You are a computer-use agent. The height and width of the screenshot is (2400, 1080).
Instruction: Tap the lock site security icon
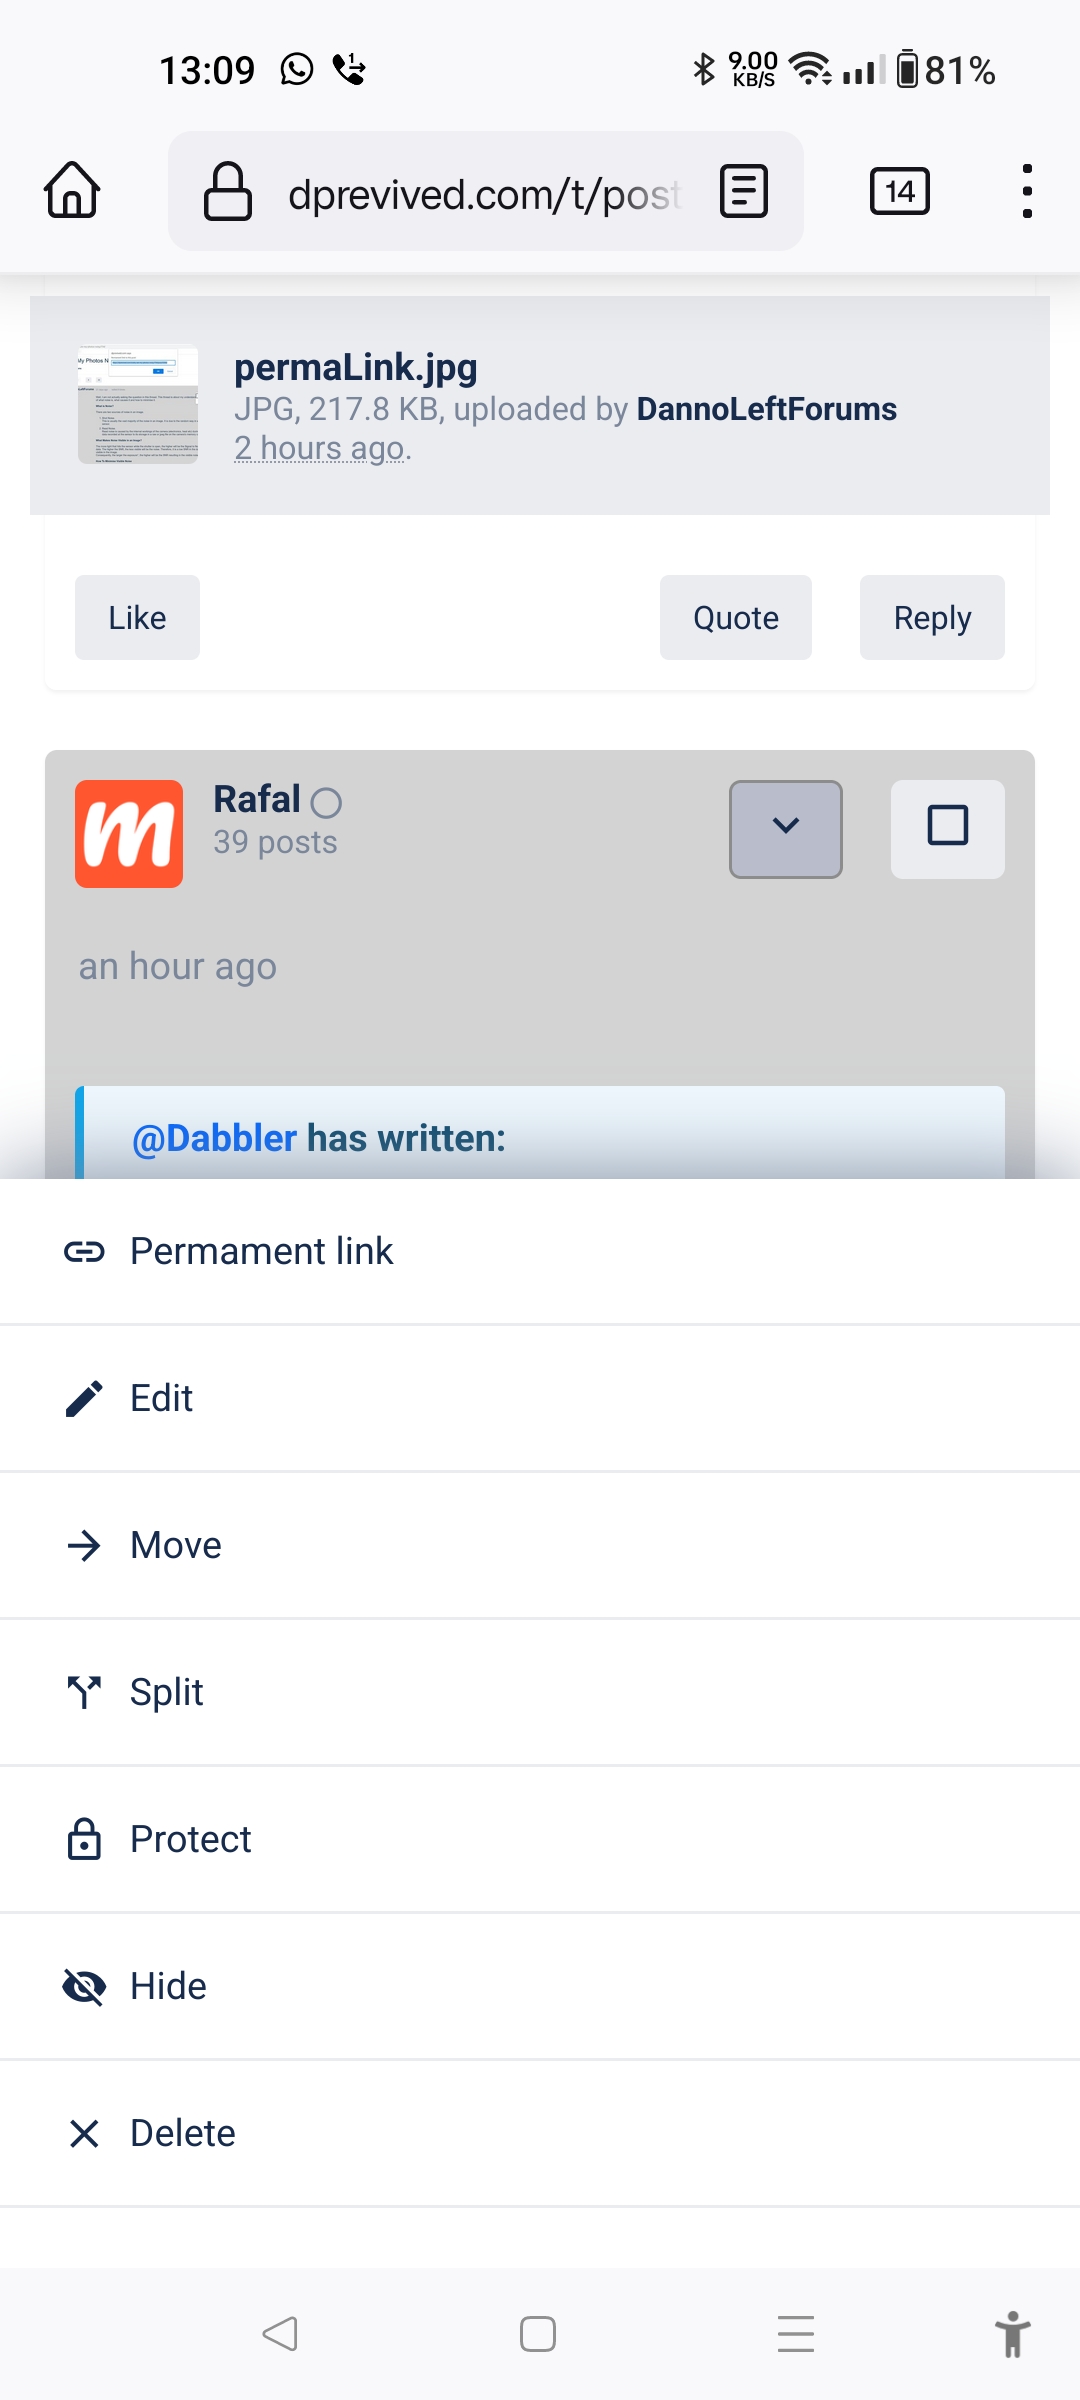[x=228, y=191]
